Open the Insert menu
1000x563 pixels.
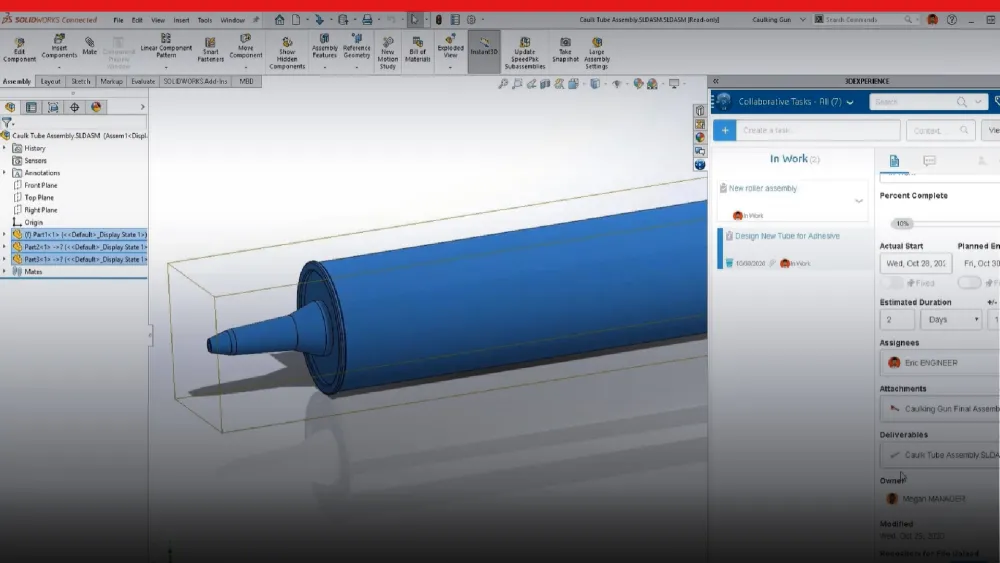pyautogui.click(x=181, y=19)
